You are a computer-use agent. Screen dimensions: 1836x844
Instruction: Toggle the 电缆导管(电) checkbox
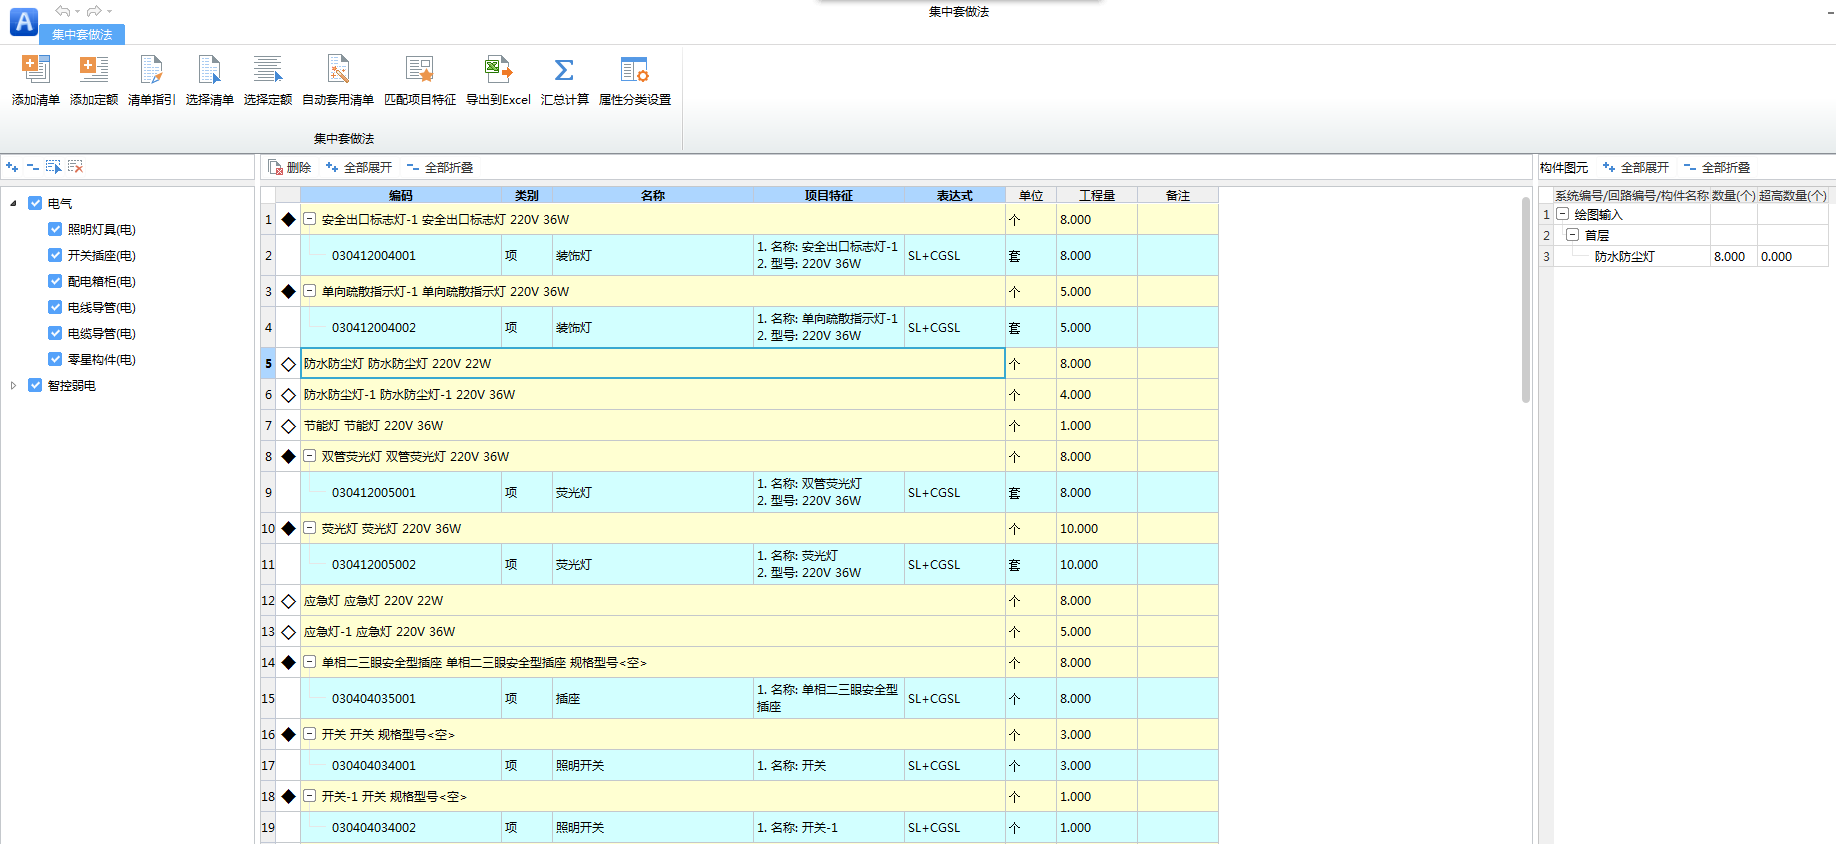tap(55, 333)
